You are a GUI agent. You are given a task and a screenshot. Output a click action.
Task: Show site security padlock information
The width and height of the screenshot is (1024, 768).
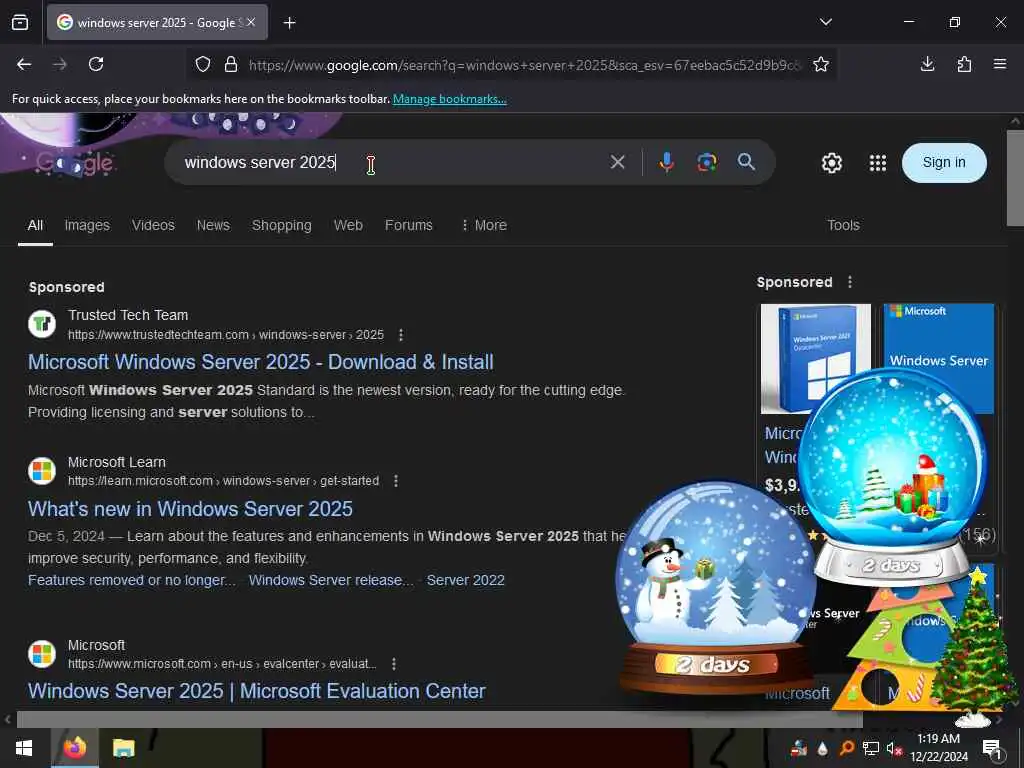pos(231,64)
